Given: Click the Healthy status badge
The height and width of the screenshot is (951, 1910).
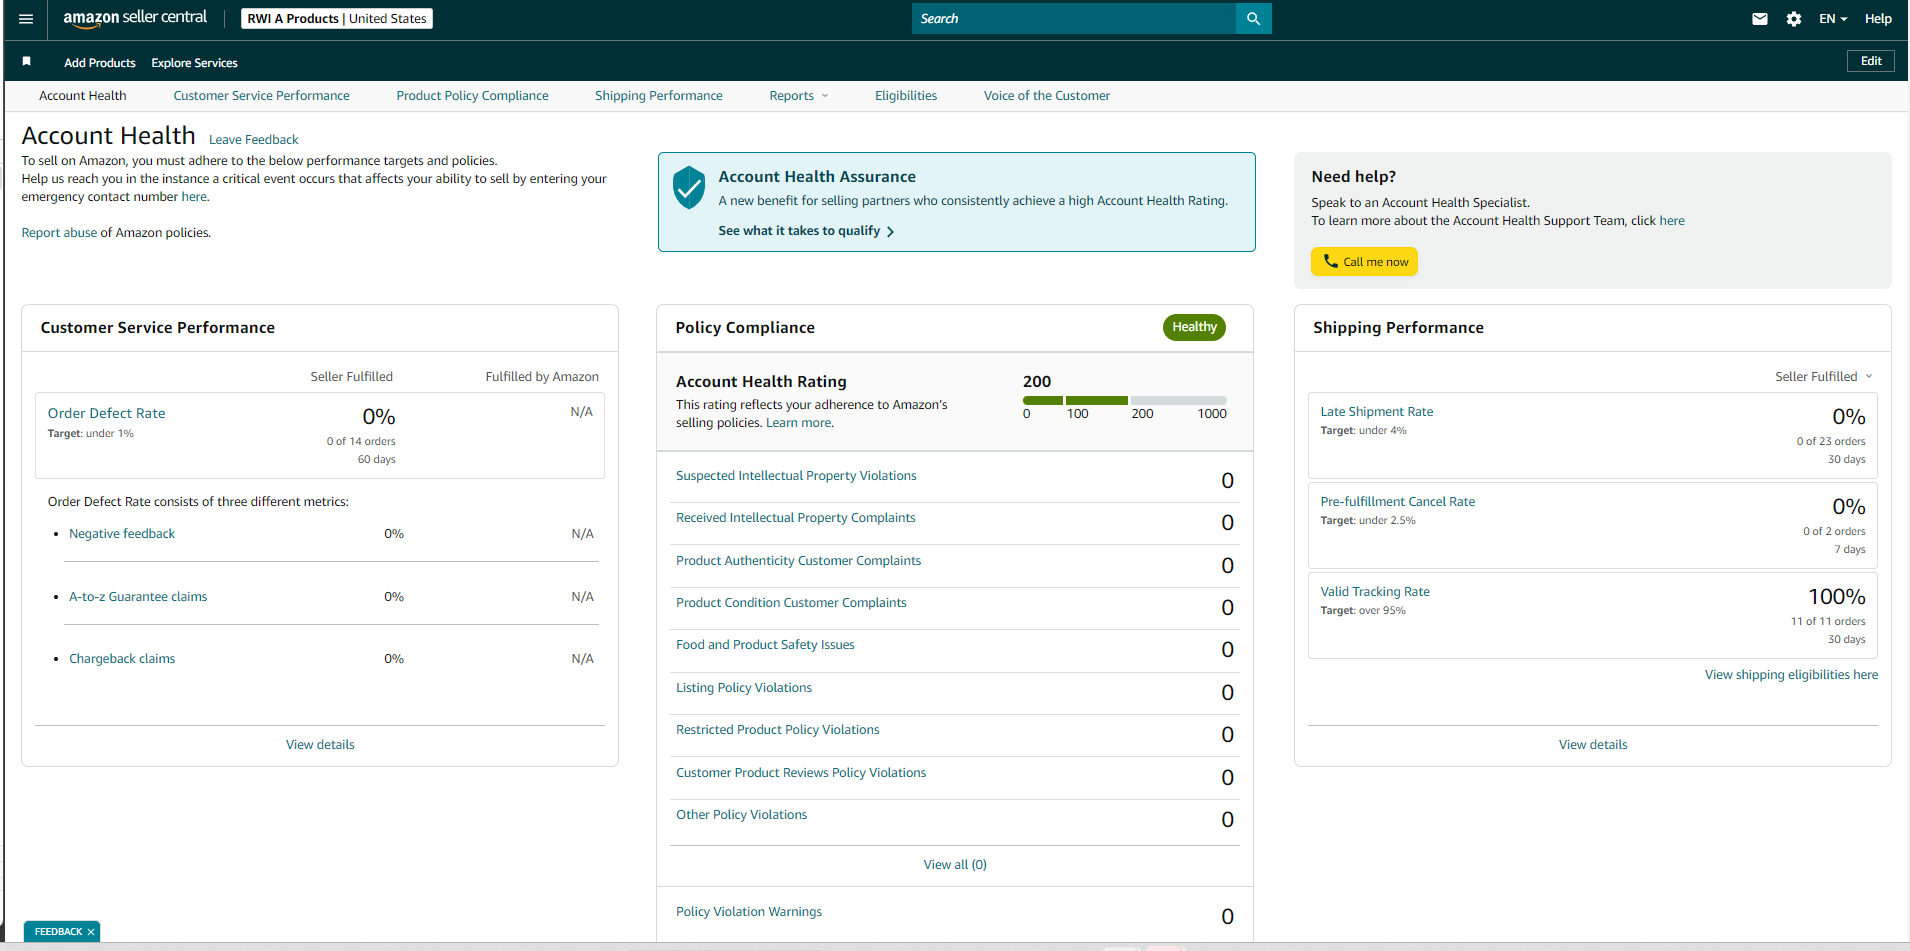Looking at the screenshot, I should coord(1194,327).
